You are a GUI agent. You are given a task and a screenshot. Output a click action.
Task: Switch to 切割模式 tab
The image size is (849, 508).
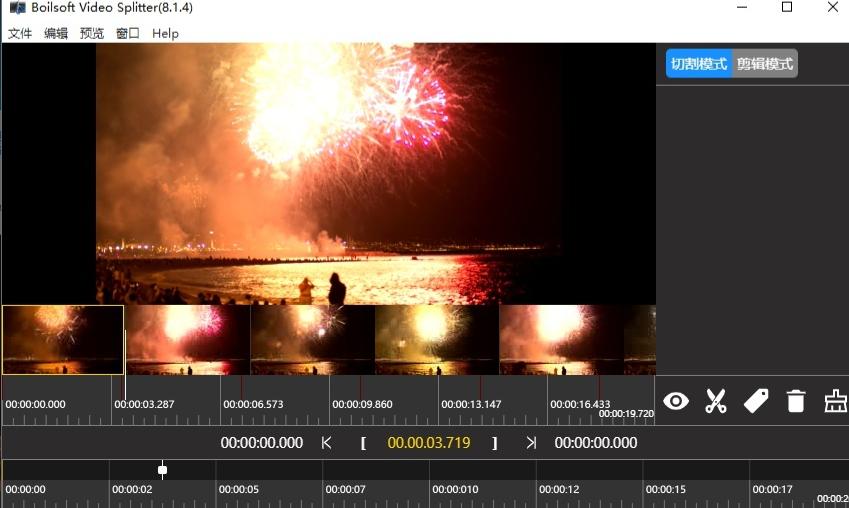[x=698, y=63]
